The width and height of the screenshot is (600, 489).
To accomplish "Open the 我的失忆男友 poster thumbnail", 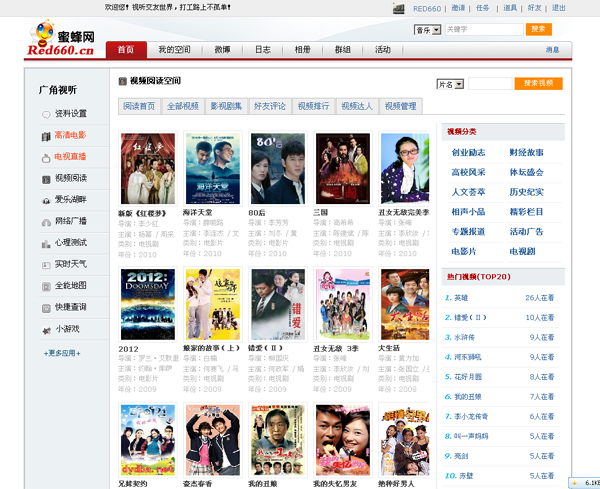I will click(x=343, y=440).
